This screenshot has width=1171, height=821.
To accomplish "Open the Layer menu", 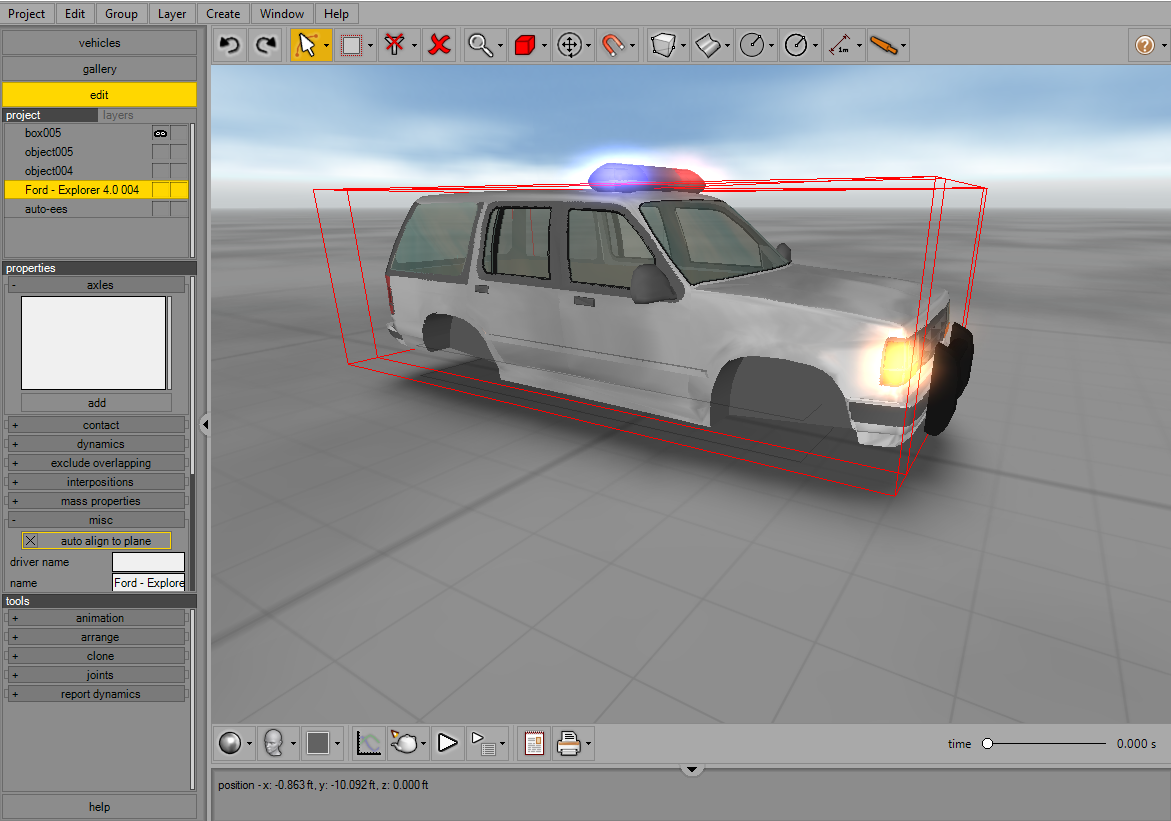I will [172, 13].
